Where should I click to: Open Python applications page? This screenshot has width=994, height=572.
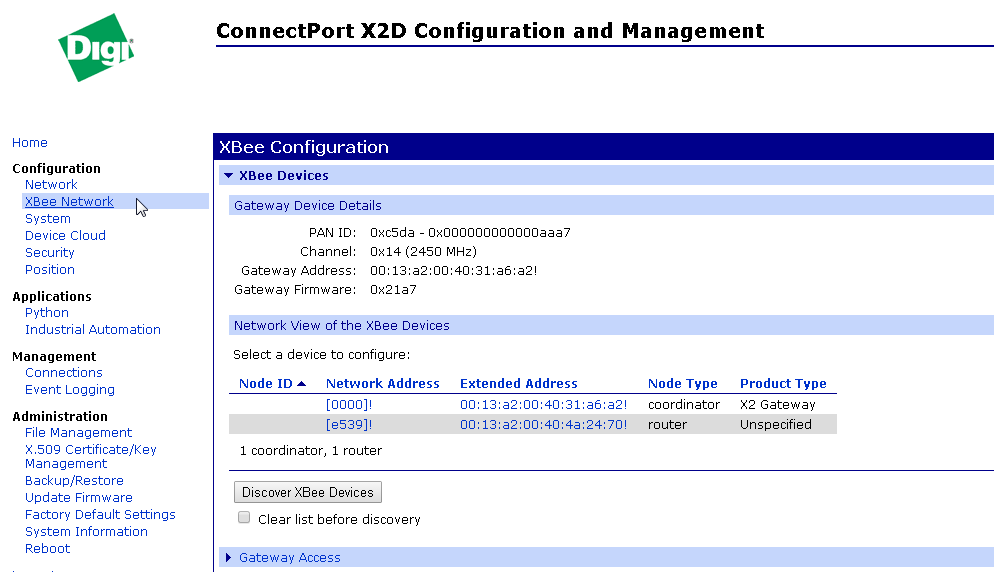point(47,313)
